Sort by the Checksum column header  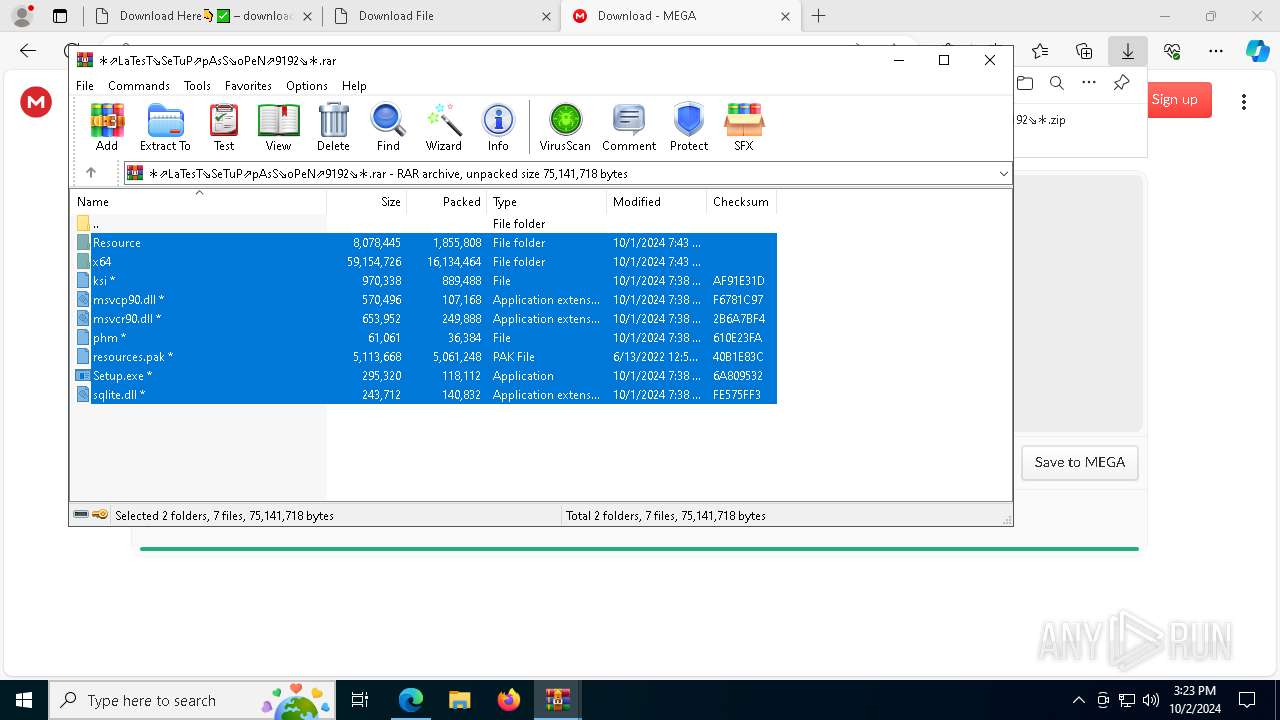click(741, 202)
